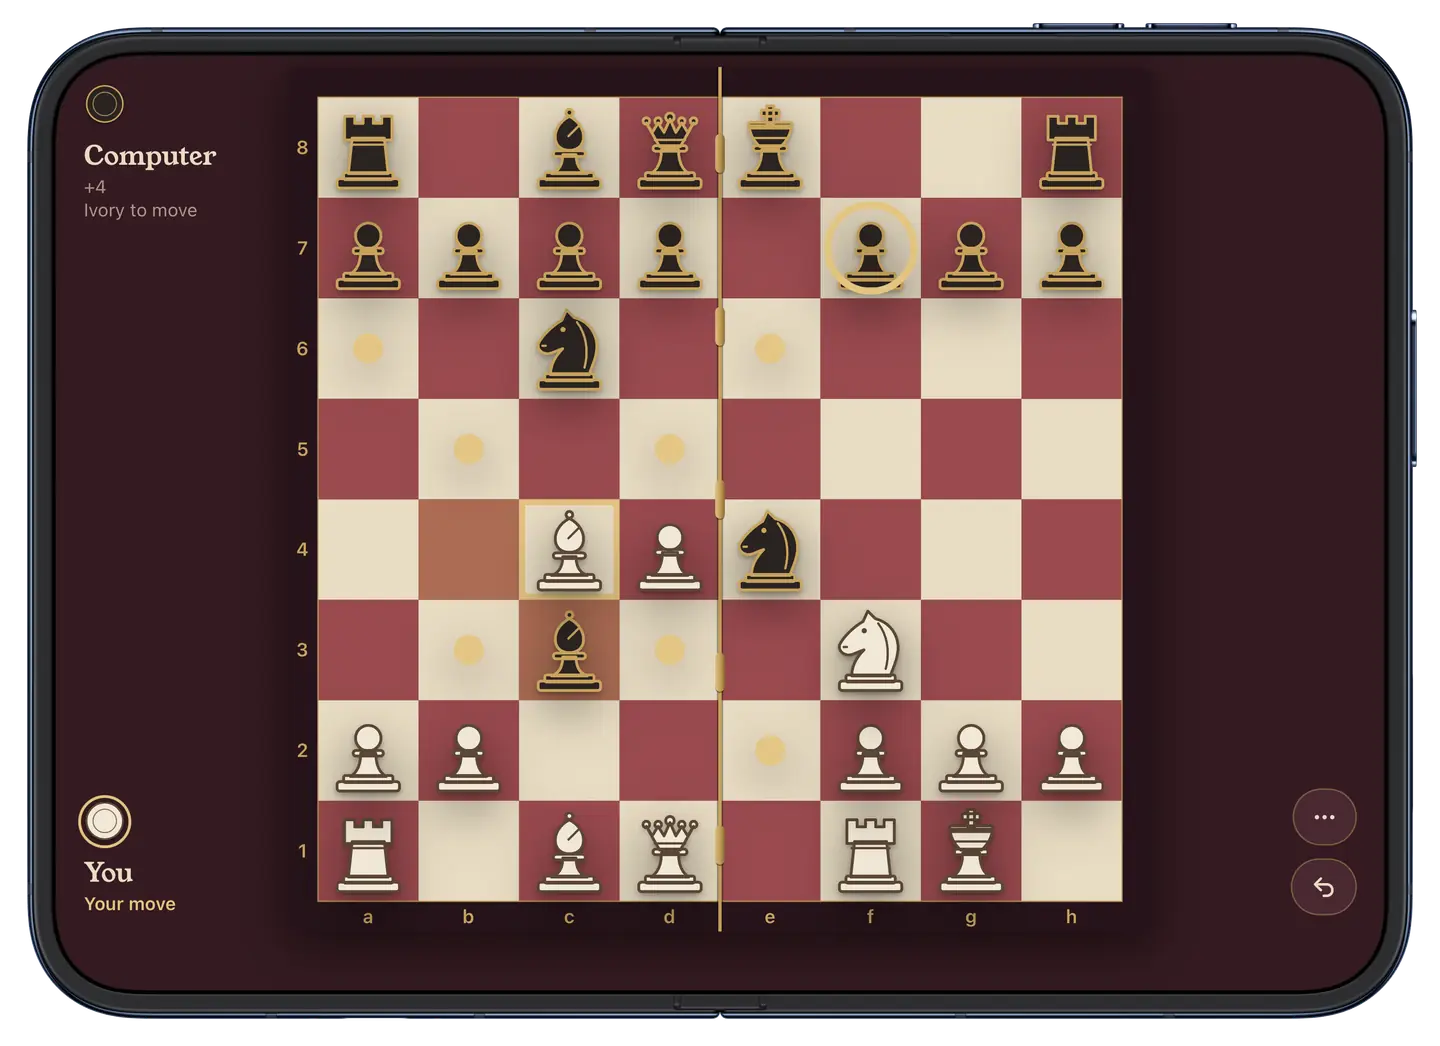Click your ivory player avatar
Viewport: 1440px width, 1046px height.
point(105,821)
